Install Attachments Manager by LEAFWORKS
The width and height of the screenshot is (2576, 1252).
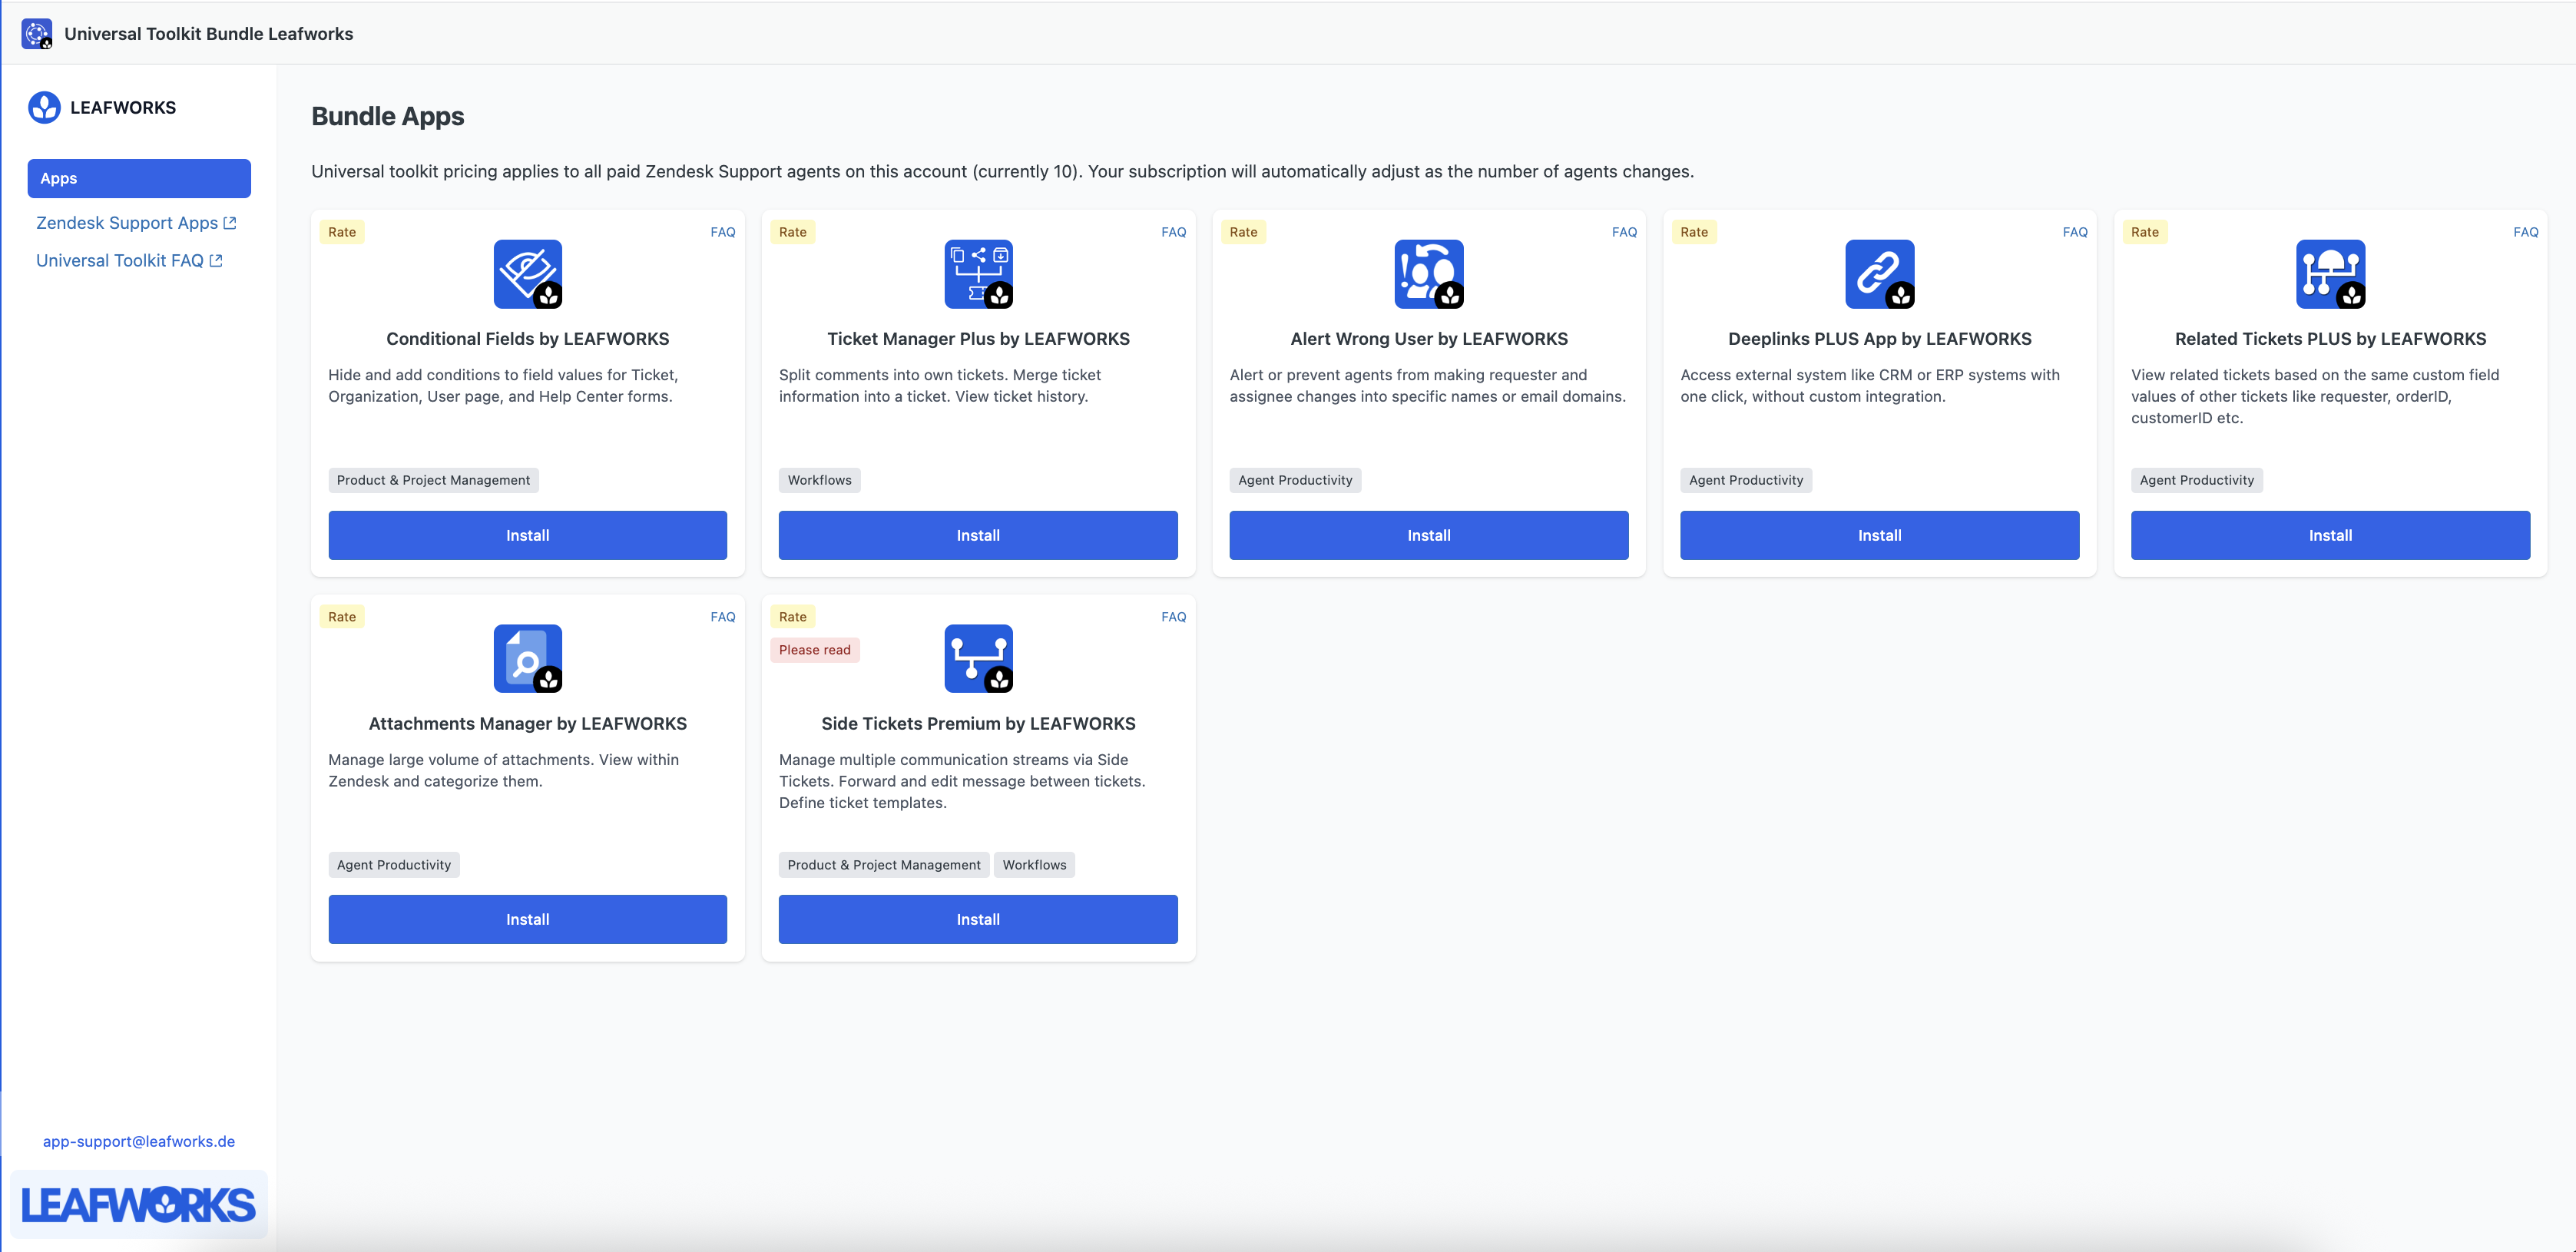[x=528, y=919]
